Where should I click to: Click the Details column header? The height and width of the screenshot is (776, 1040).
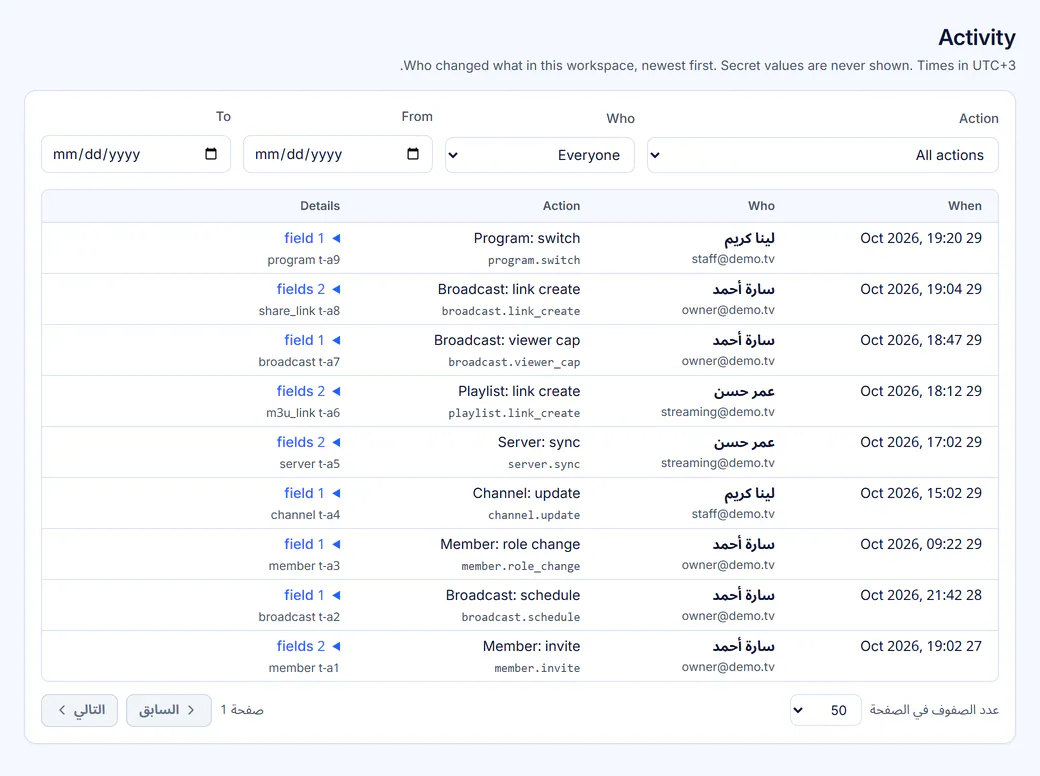tap(320, 206)
